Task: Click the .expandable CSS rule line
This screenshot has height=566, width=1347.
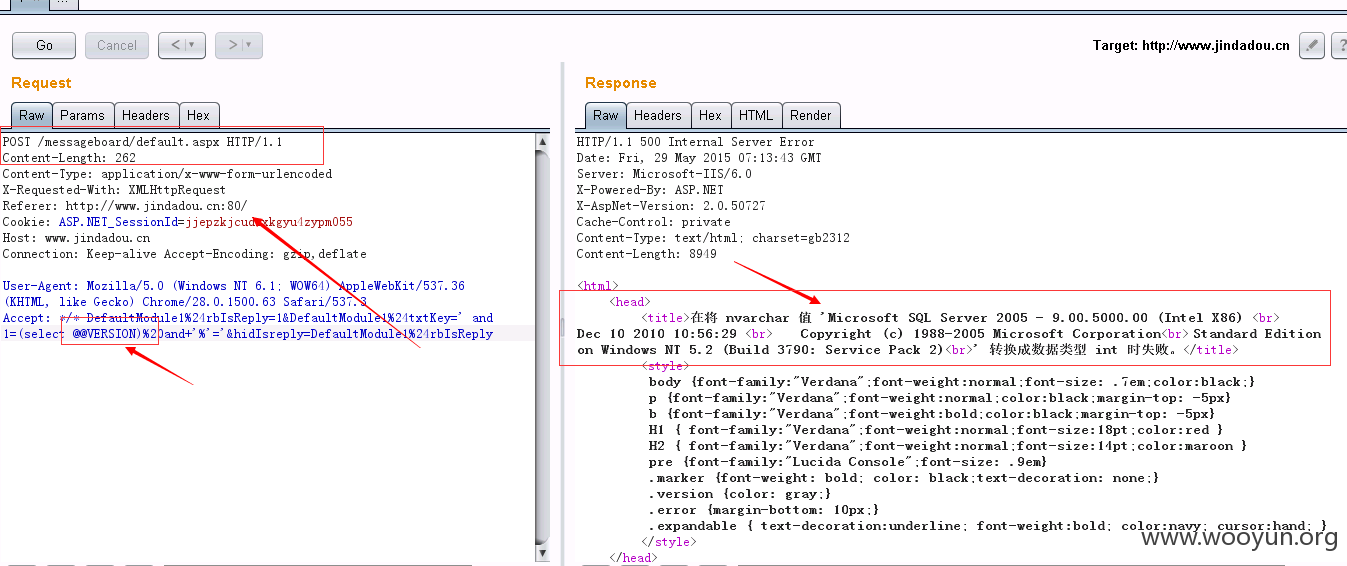Action: (988, 526)
